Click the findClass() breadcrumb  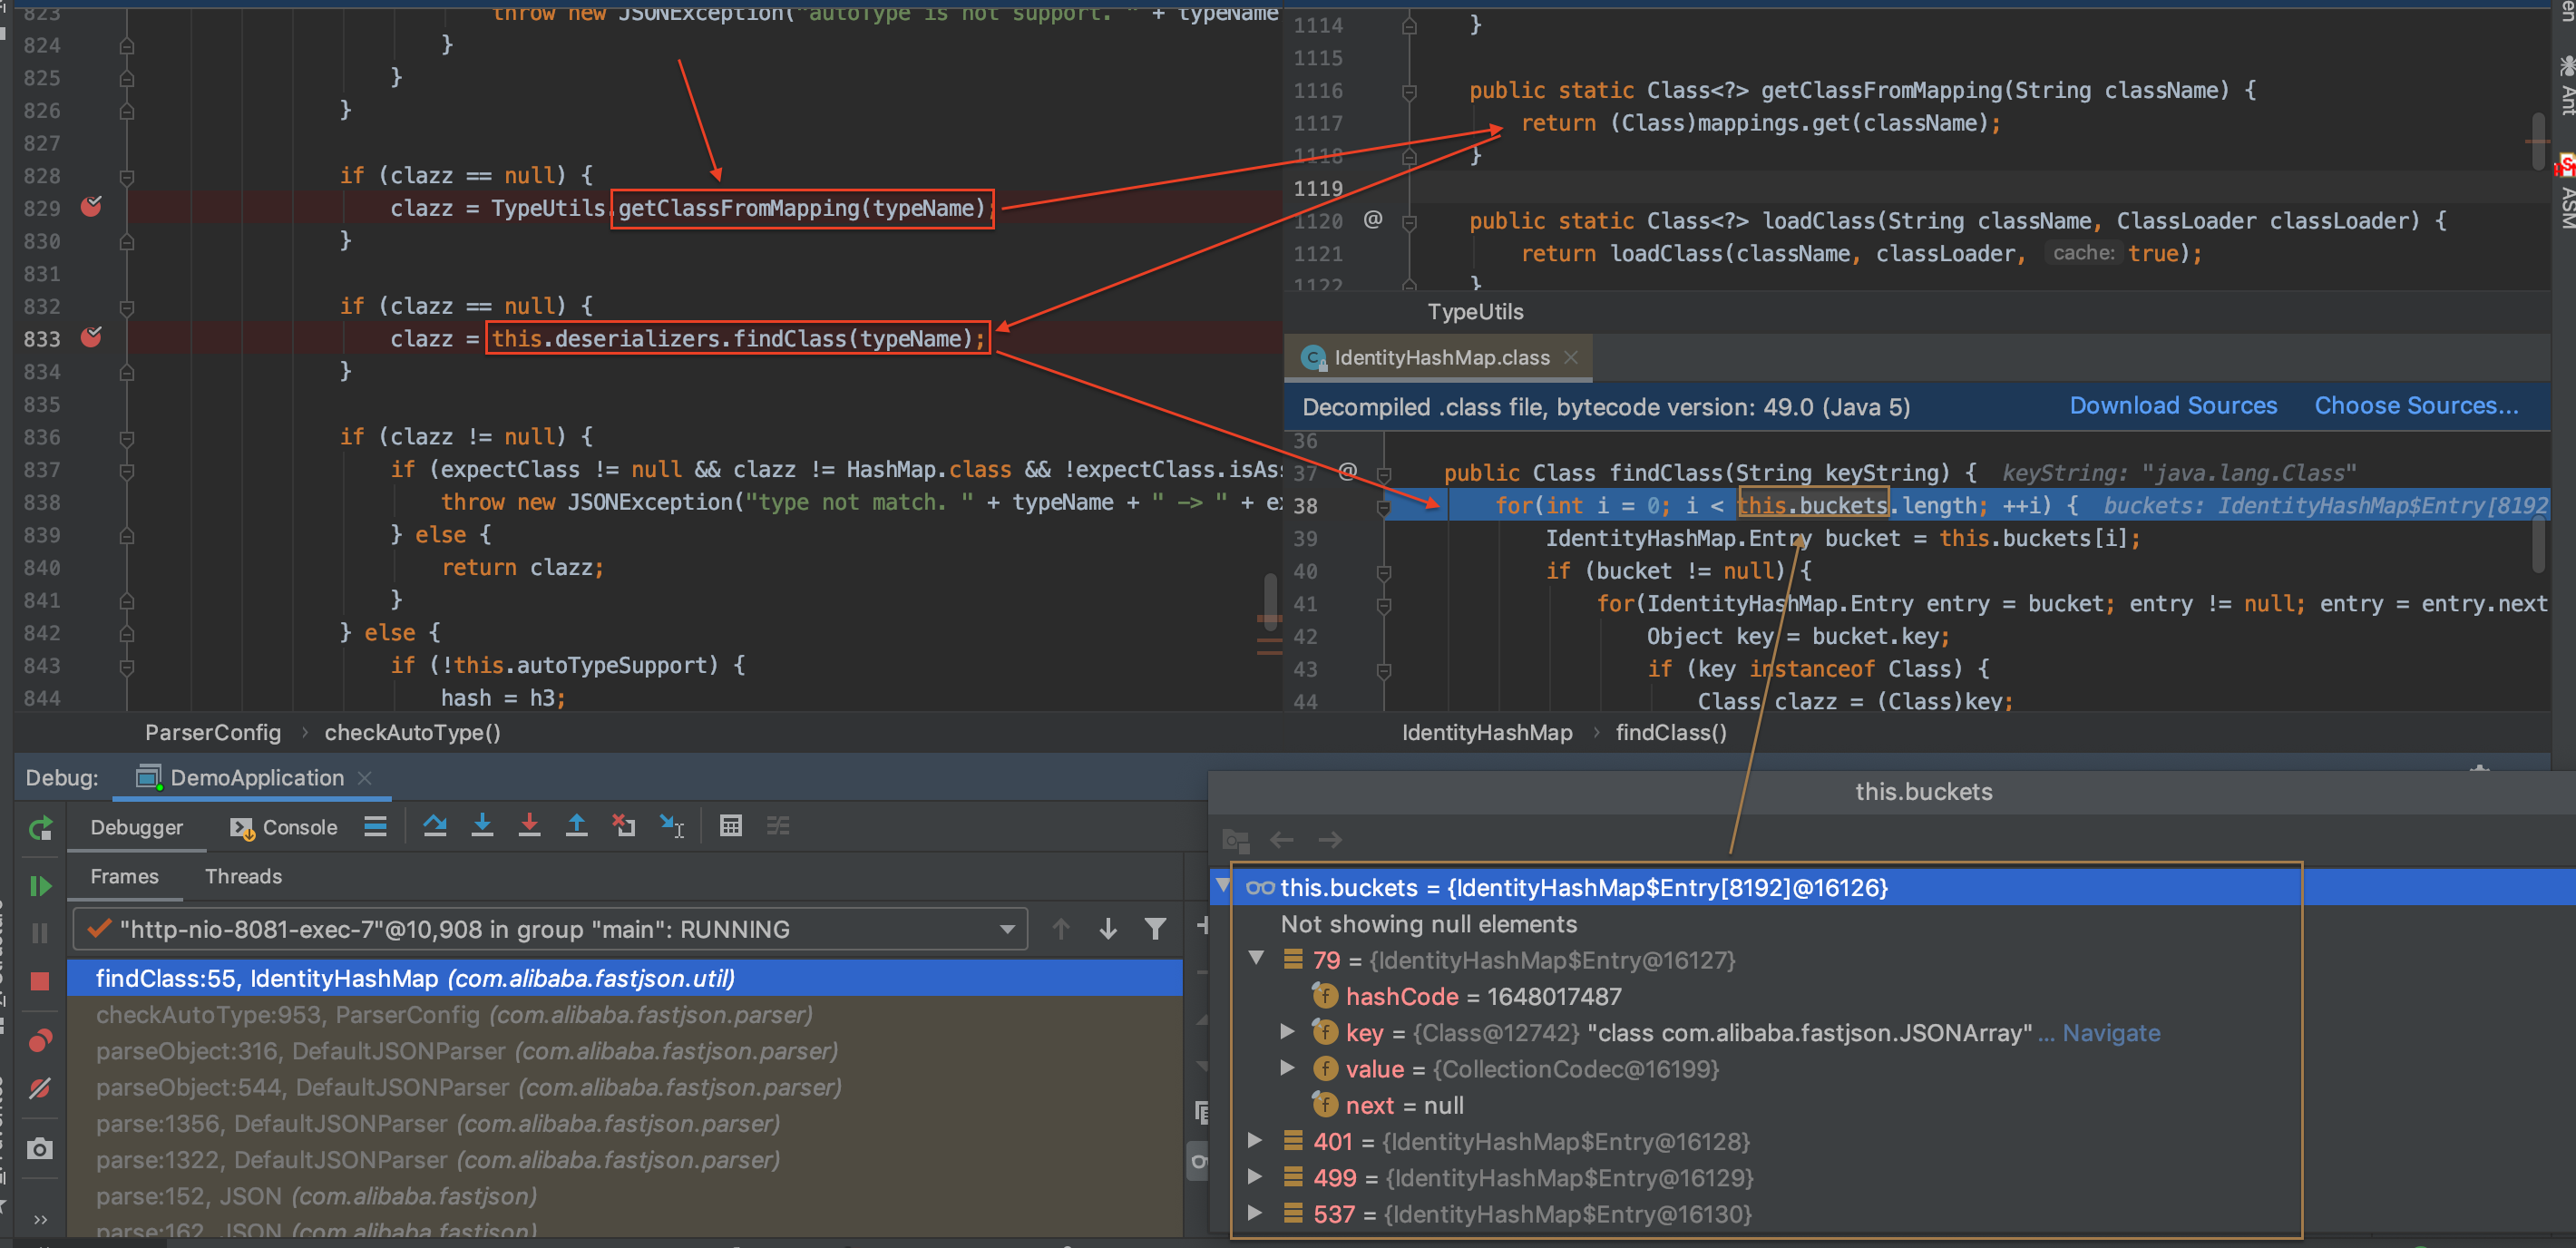(x=1670, y=733)
